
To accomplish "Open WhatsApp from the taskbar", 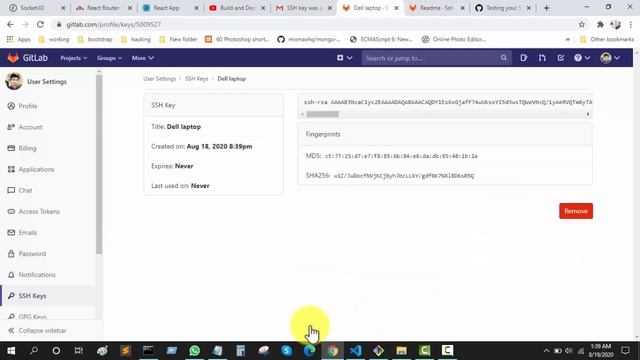I will point(195,351).
